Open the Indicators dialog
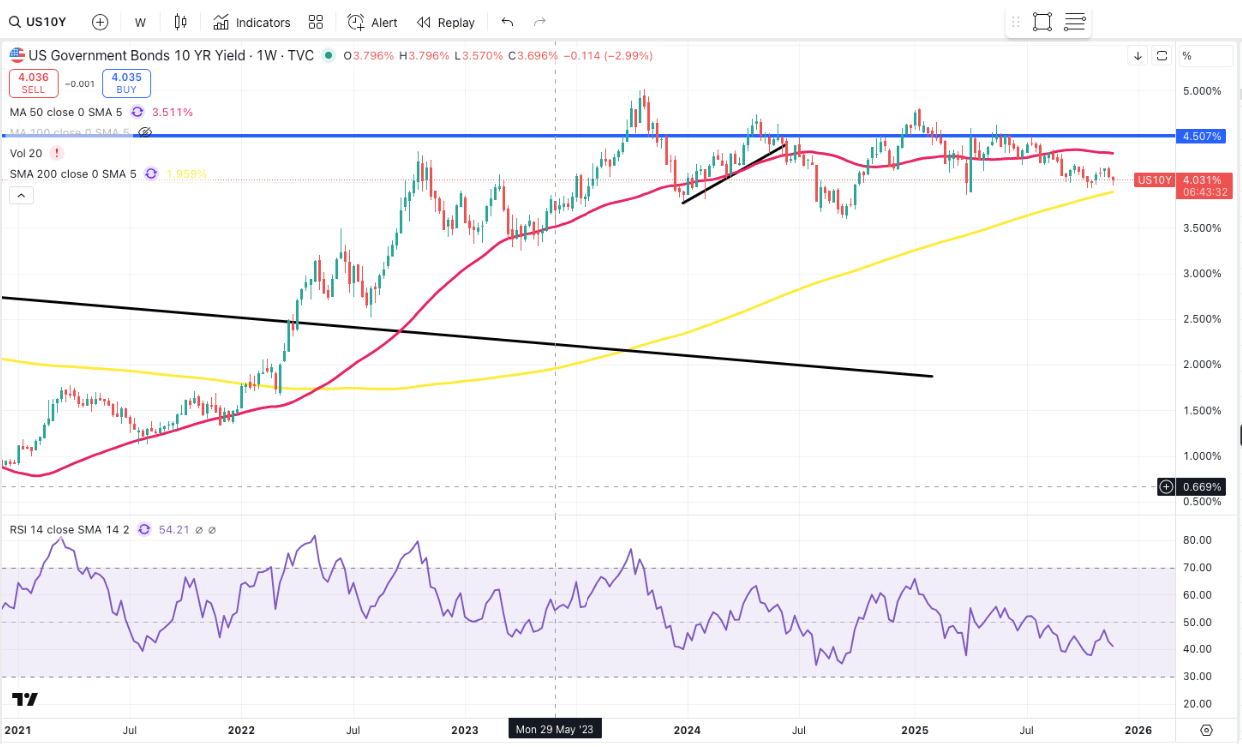Image resolution: width=1242 pixels, height=747 pixels. 252,22
